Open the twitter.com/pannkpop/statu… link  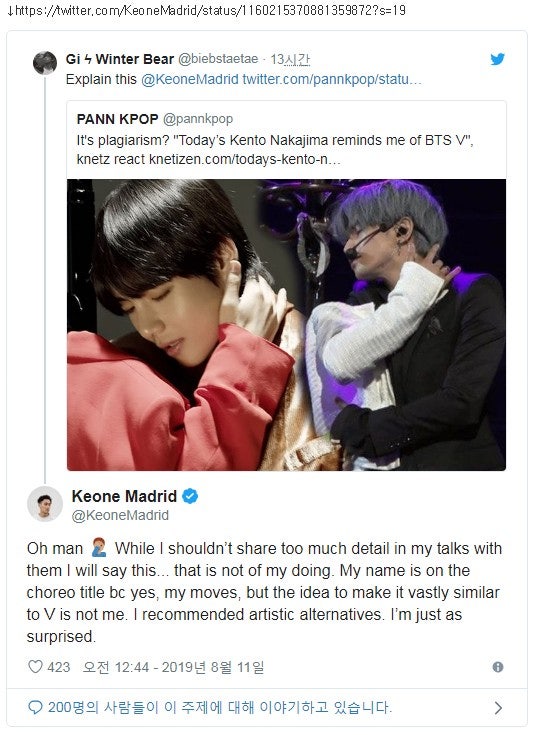tap(332, 79)
